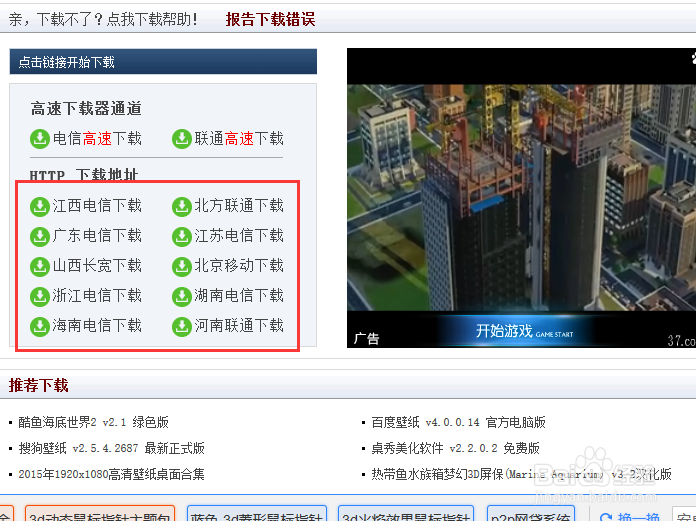The image size is (696, 521).
Task: Download via 广东电信下载 link
Action: (x=97, y=236)
